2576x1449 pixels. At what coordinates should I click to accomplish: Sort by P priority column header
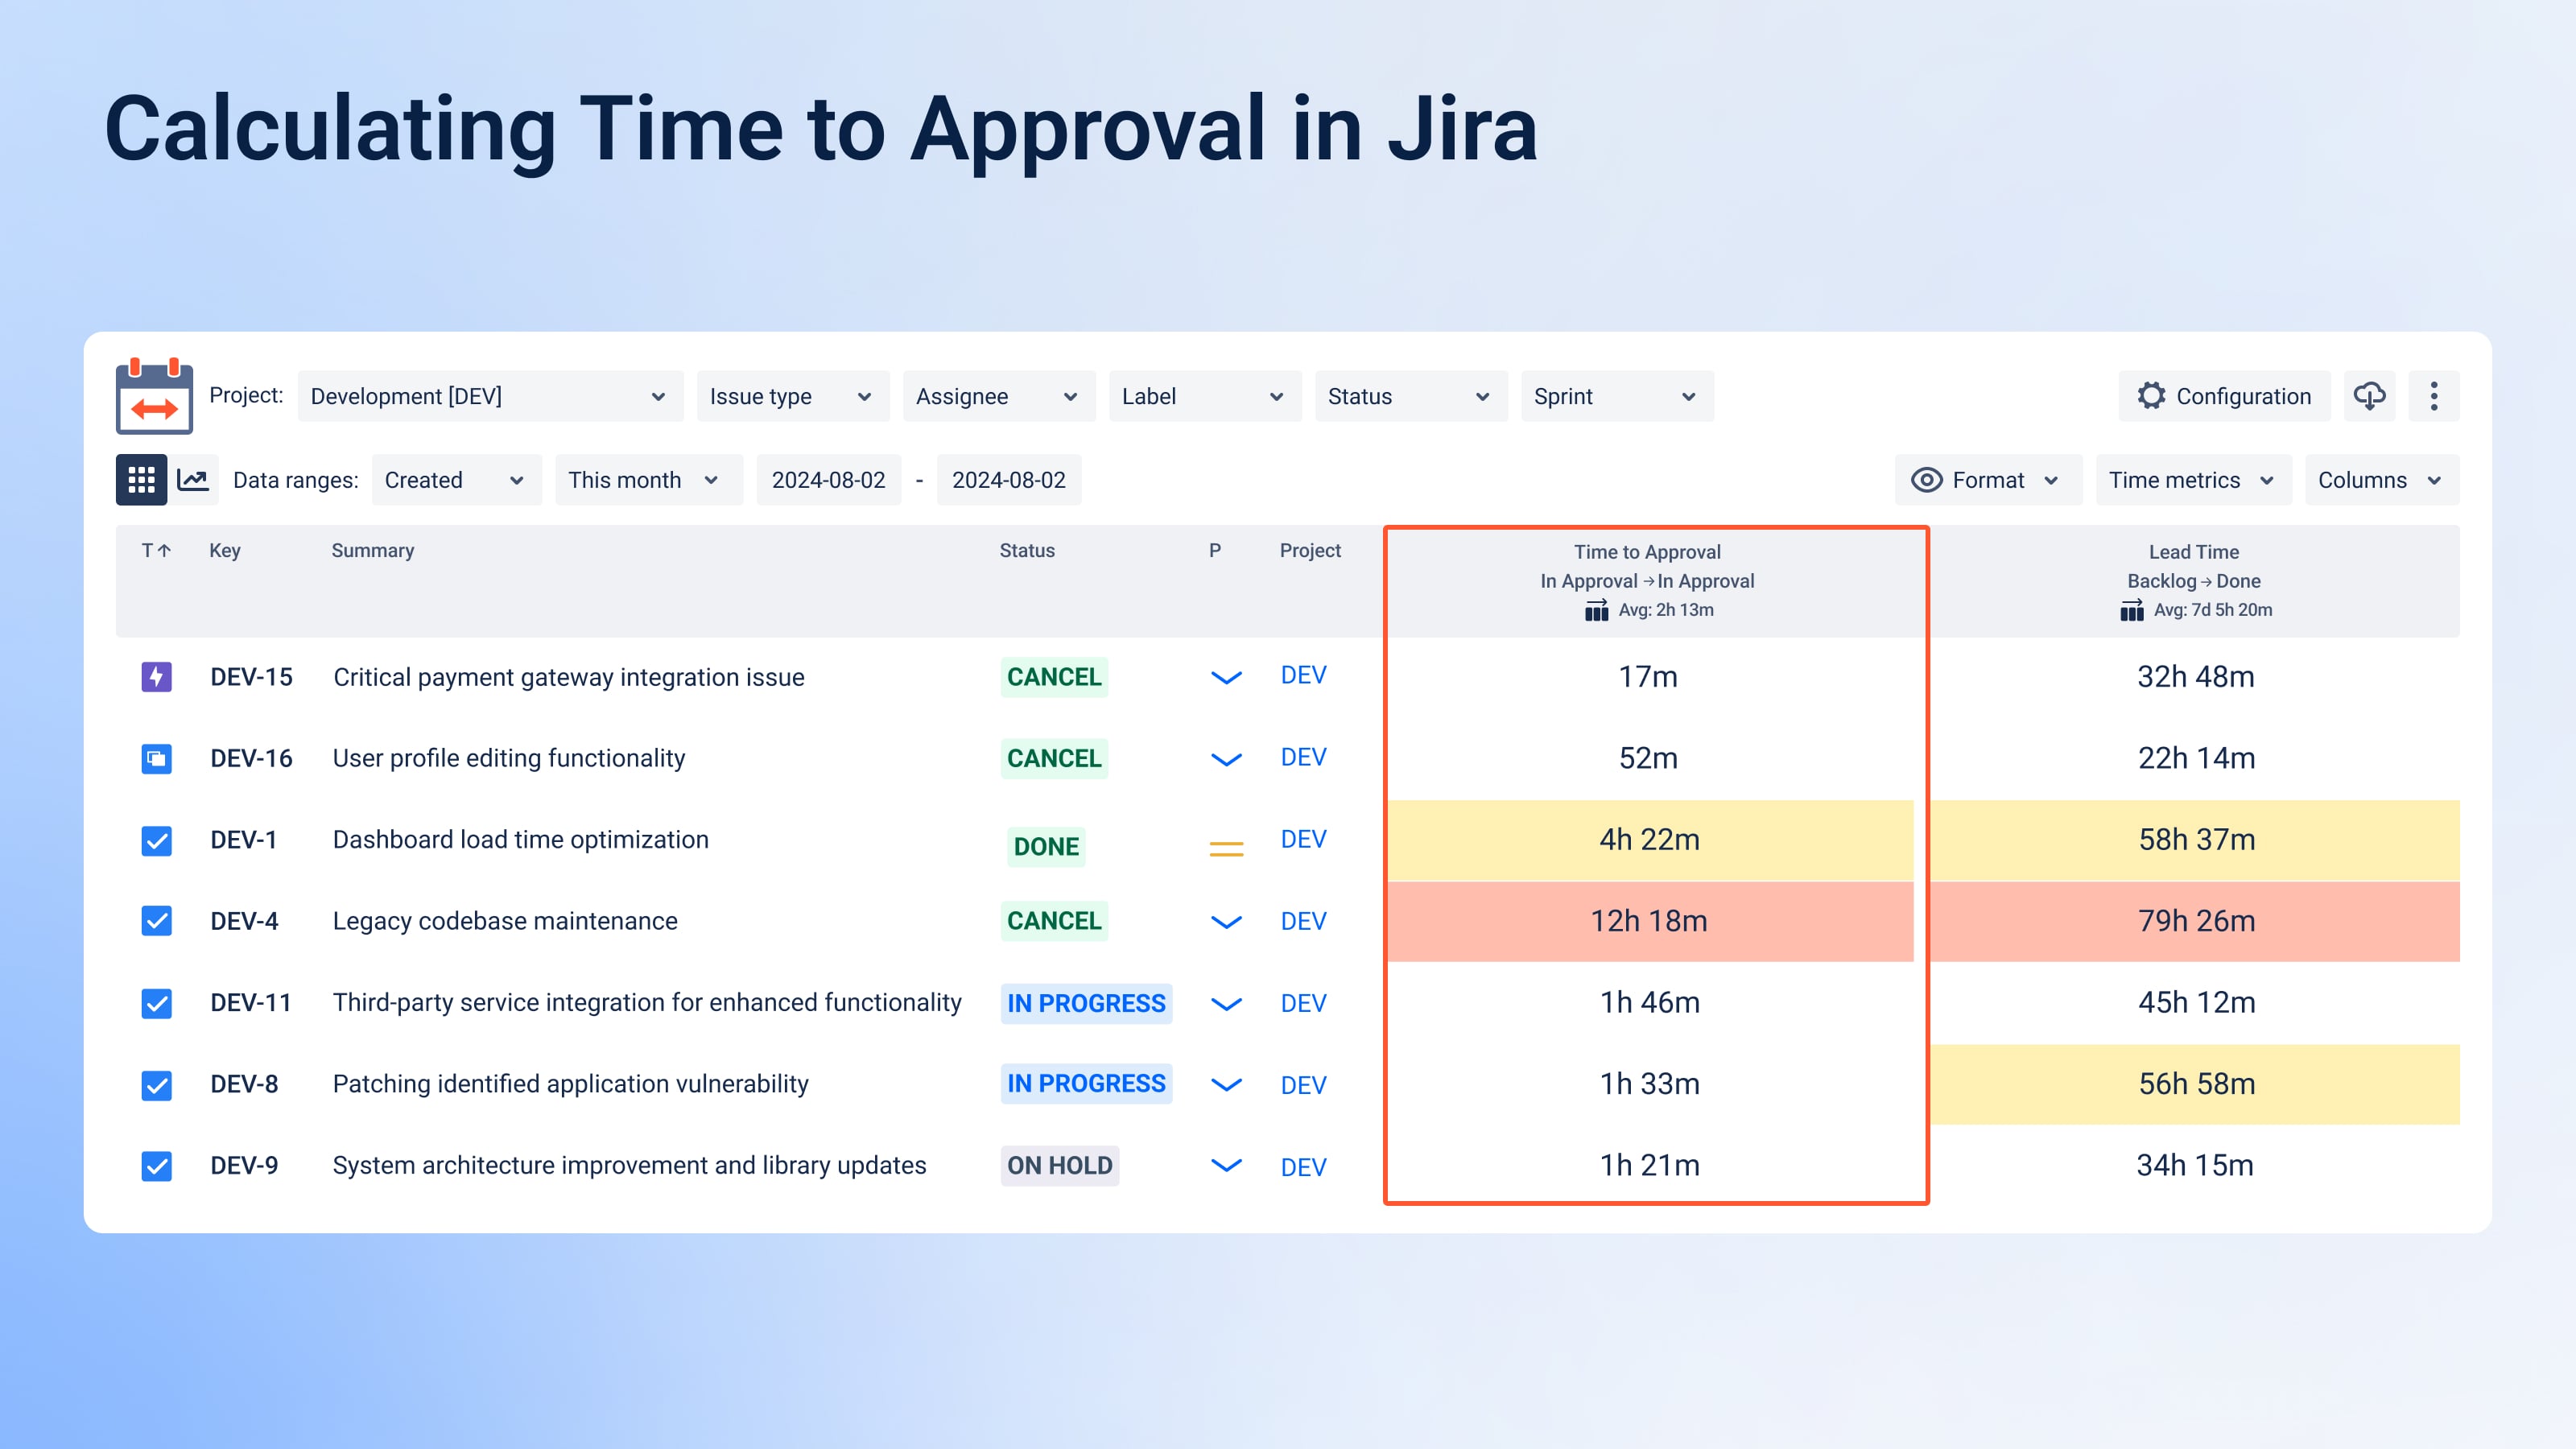[1215, 550]
